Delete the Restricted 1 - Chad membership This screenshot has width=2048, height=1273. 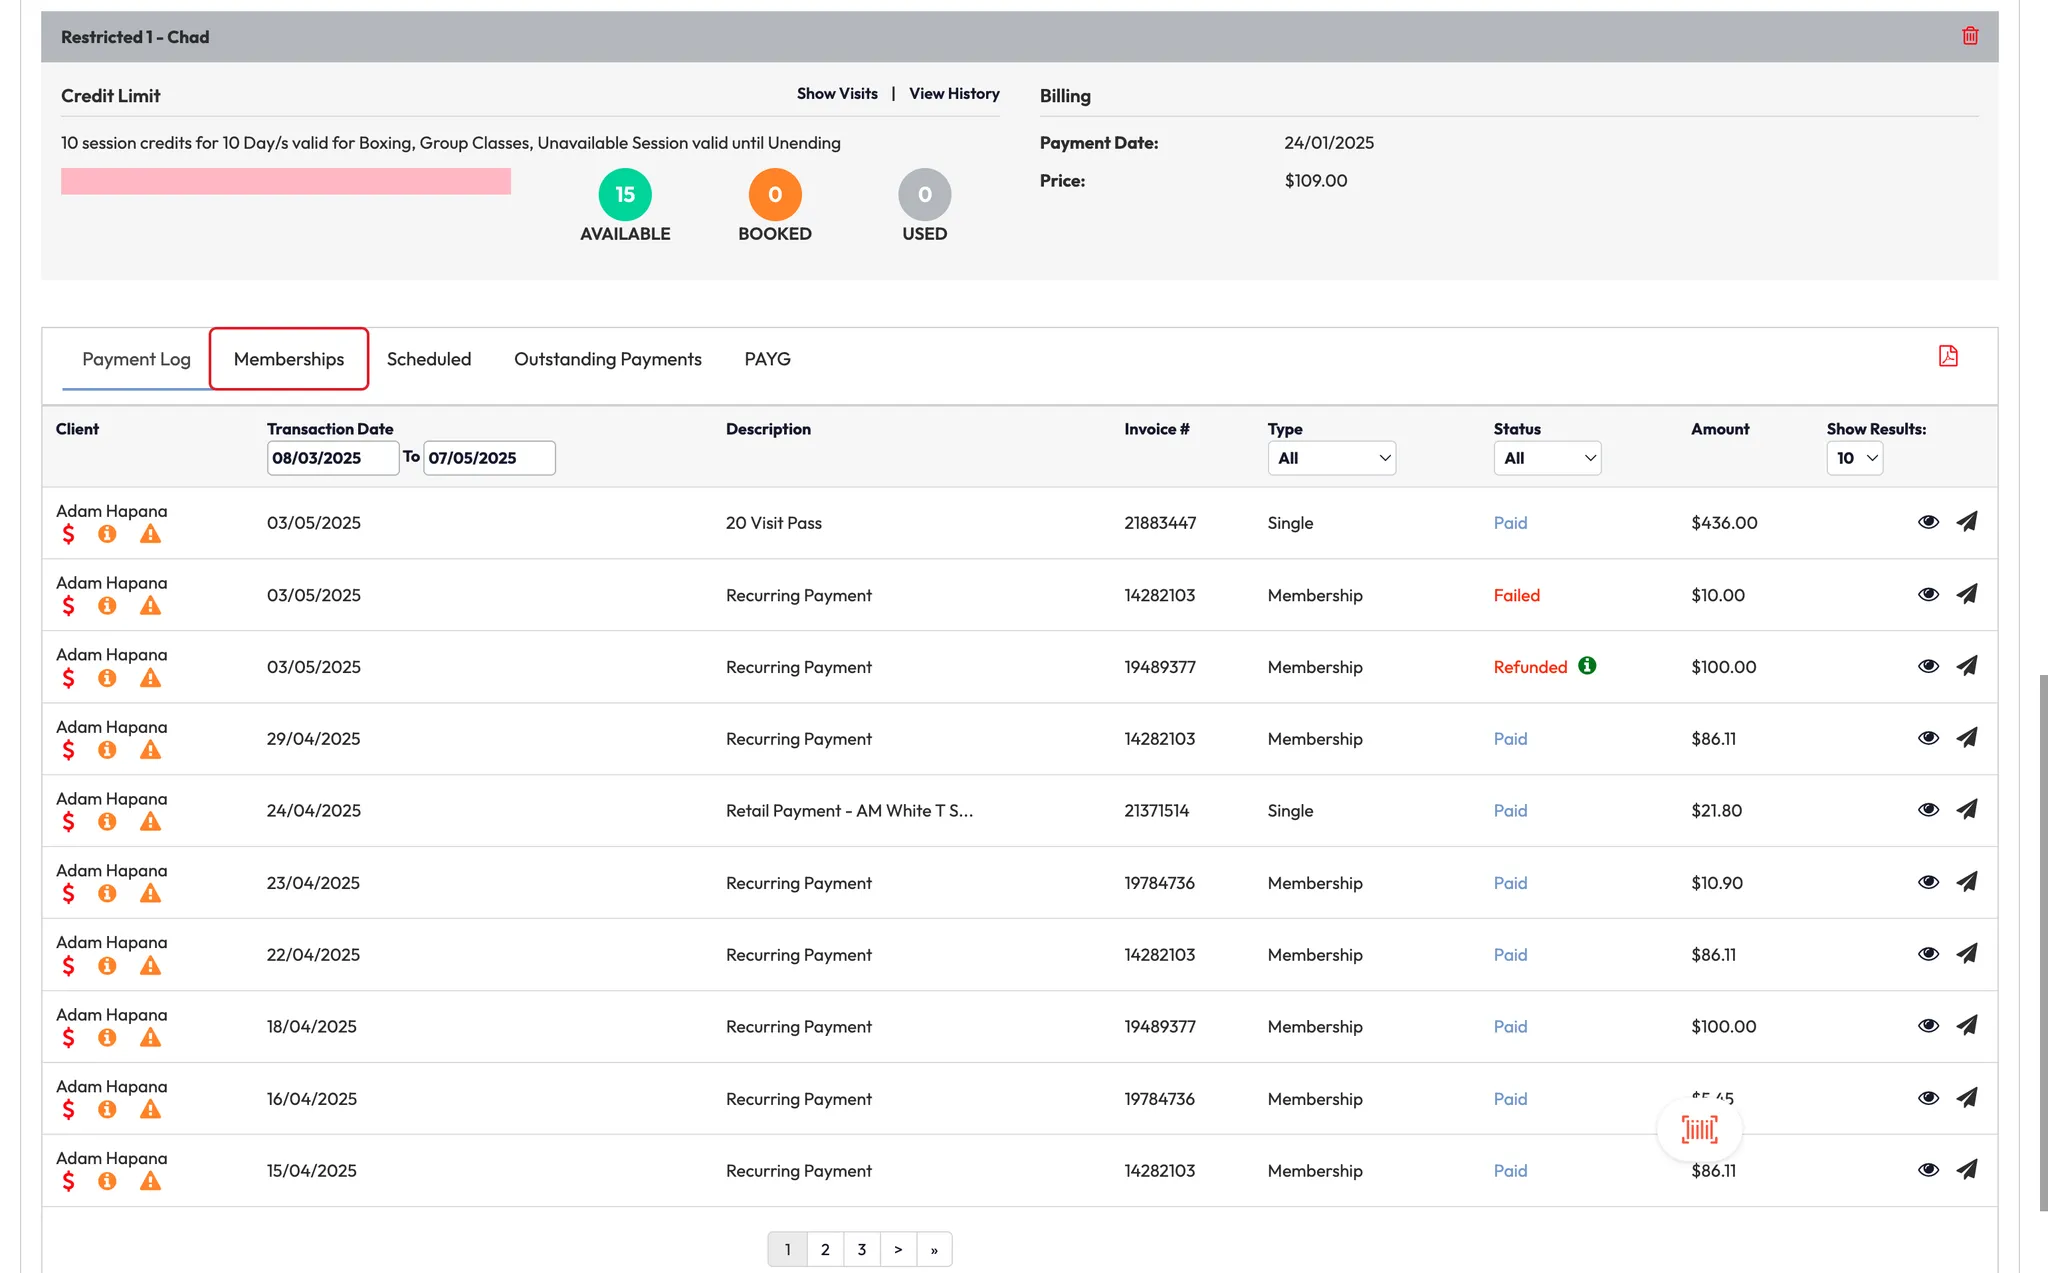pos(1970,36)
